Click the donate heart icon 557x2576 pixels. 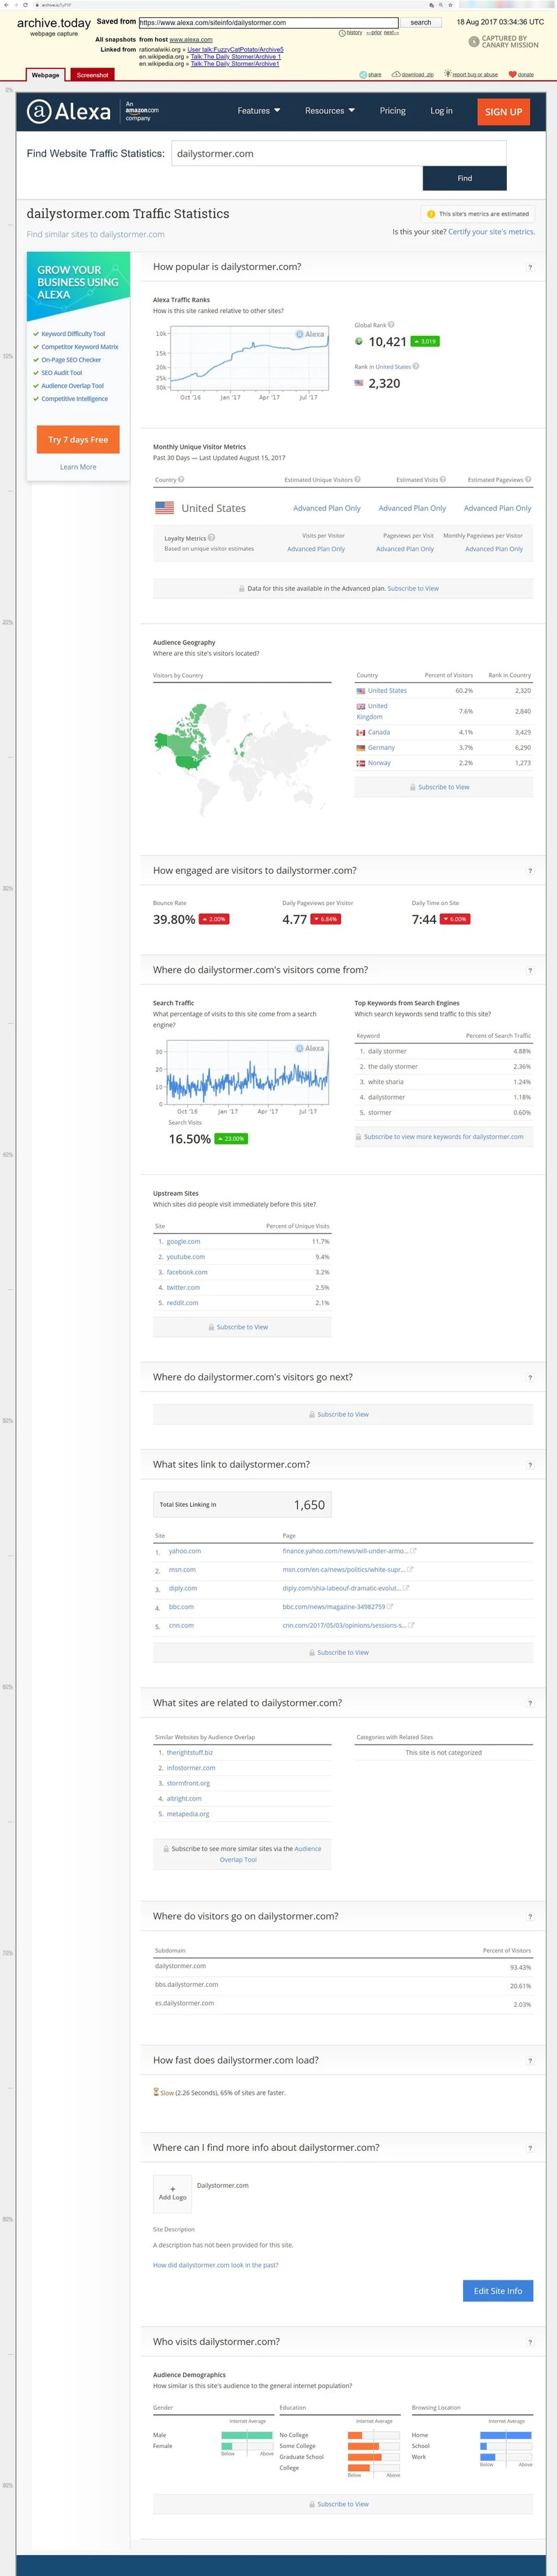click(513, 75)
